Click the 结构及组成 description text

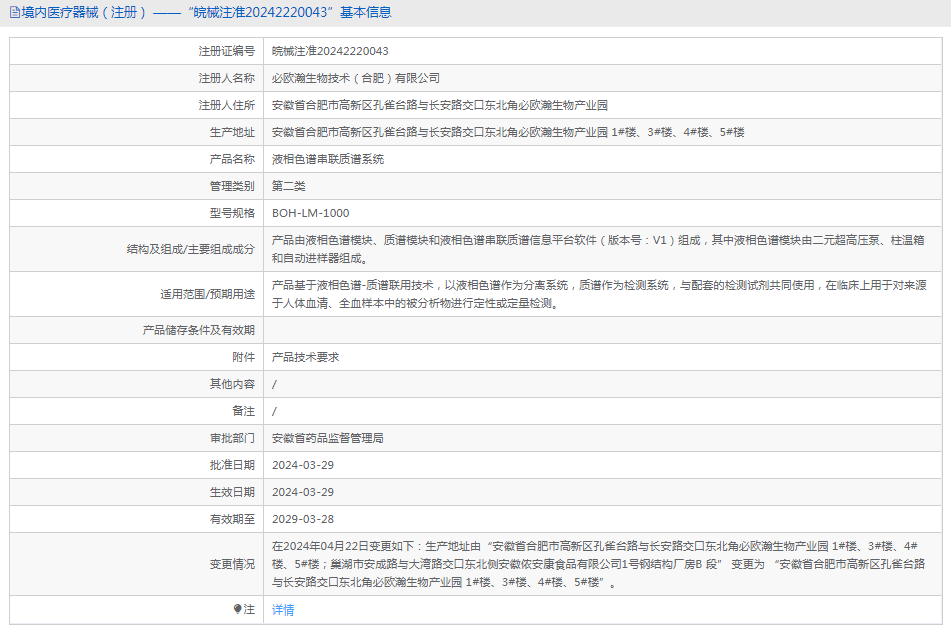(x=598, y=249)
